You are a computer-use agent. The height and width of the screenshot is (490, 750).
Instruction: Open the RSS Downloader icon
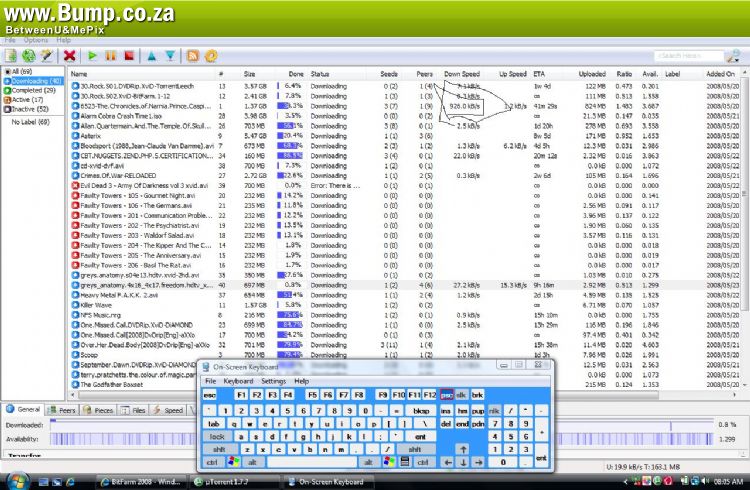pos(194,56)
